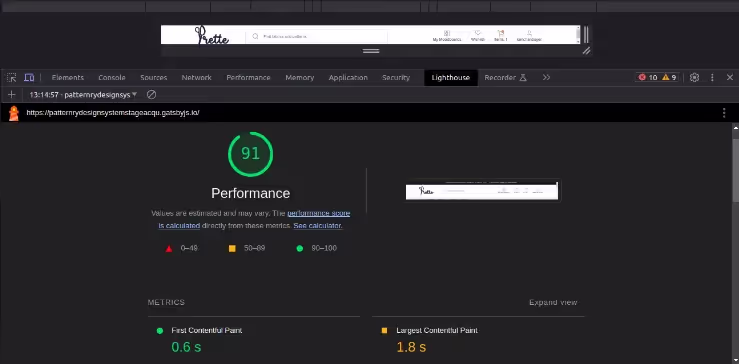Click the Performance category title
This screenshot has width=739, height=364.
pos(250,193)
